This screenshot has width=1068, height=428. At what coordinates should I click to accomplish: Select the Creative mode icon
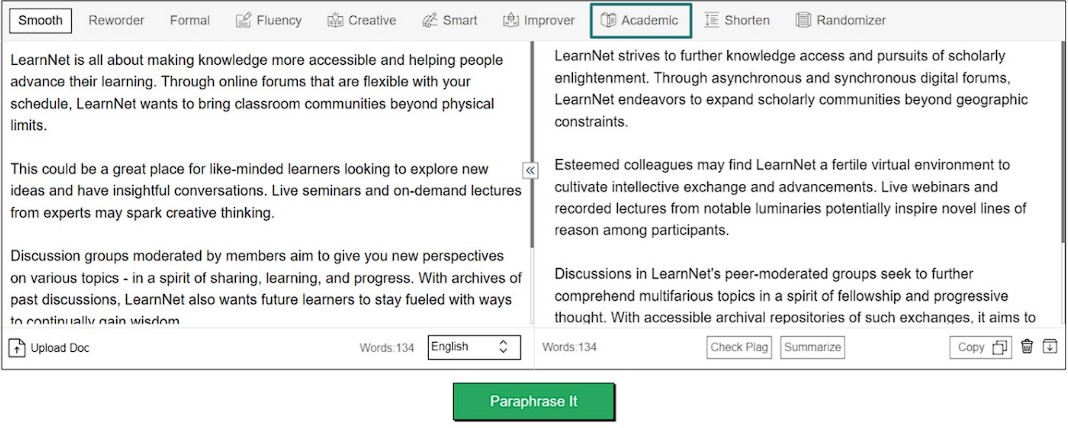click(333, 20)
